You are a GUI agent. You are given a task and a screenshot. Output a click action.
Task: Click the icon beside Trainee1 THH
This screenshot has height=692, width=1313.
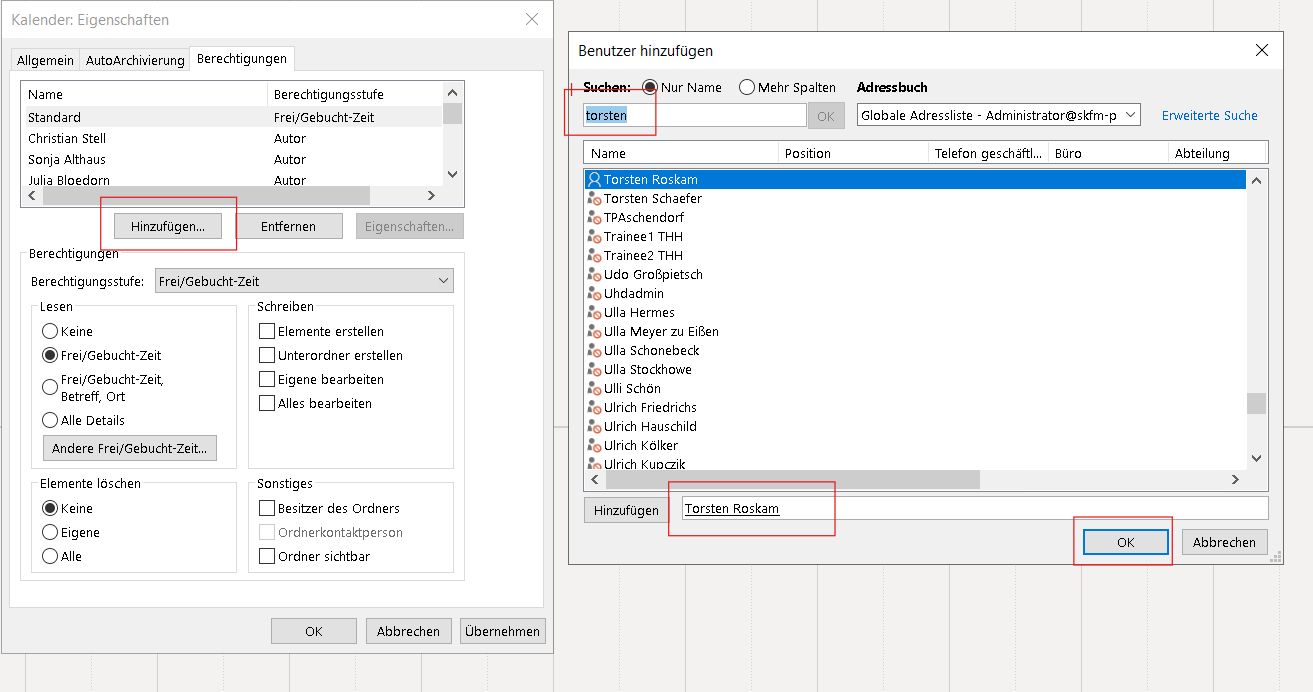click(594, 237)
